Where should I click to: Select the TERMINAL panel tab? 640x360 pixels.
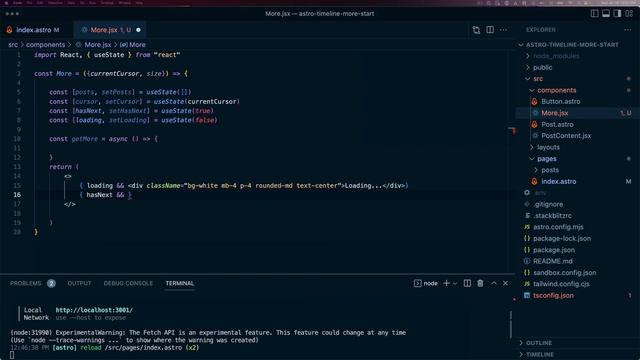(x=180, y=283)
